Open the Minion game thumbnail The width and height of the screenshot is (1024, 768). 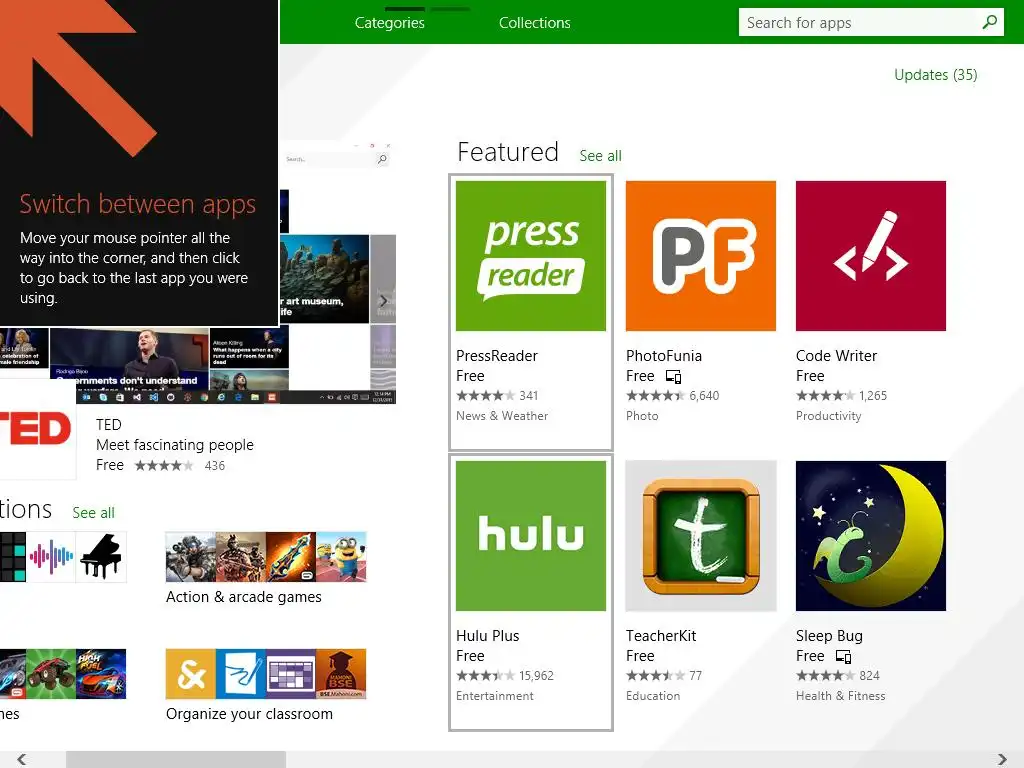tap(341, 557)
